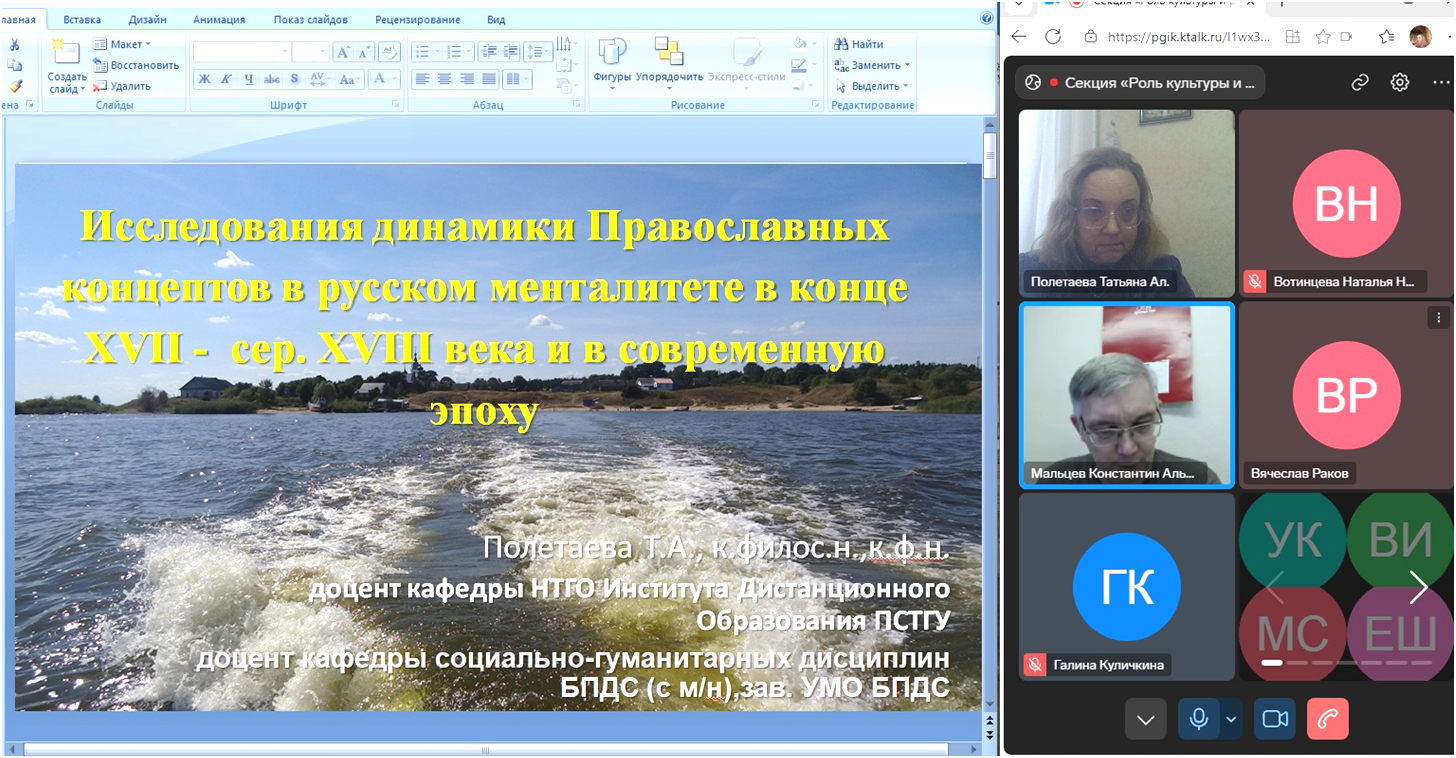Image resolution: width=1456 pixels, height=758 pixels.
Task: Select Галина Куличкина participant tile
Action: 1126,588
